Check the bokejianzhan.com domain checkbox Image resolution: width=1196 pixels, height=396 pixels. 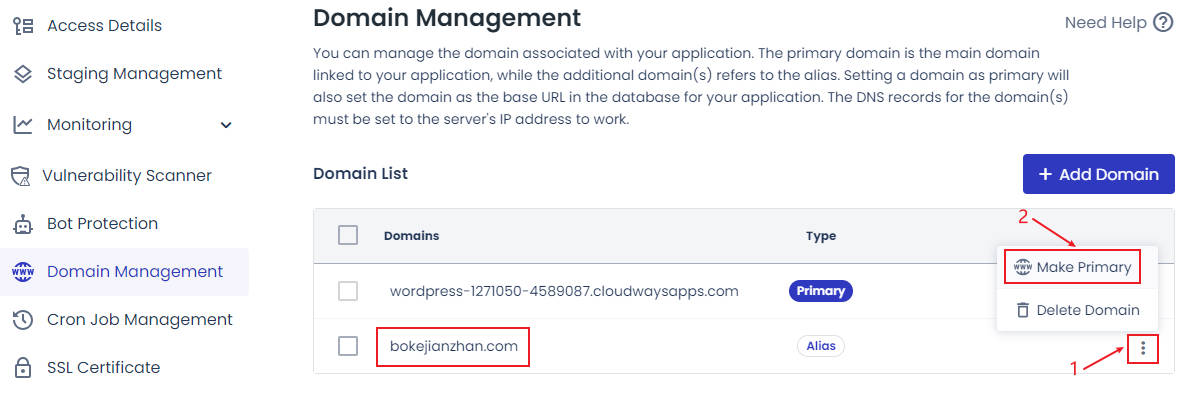pyautogui.click(x=348, y=346)
